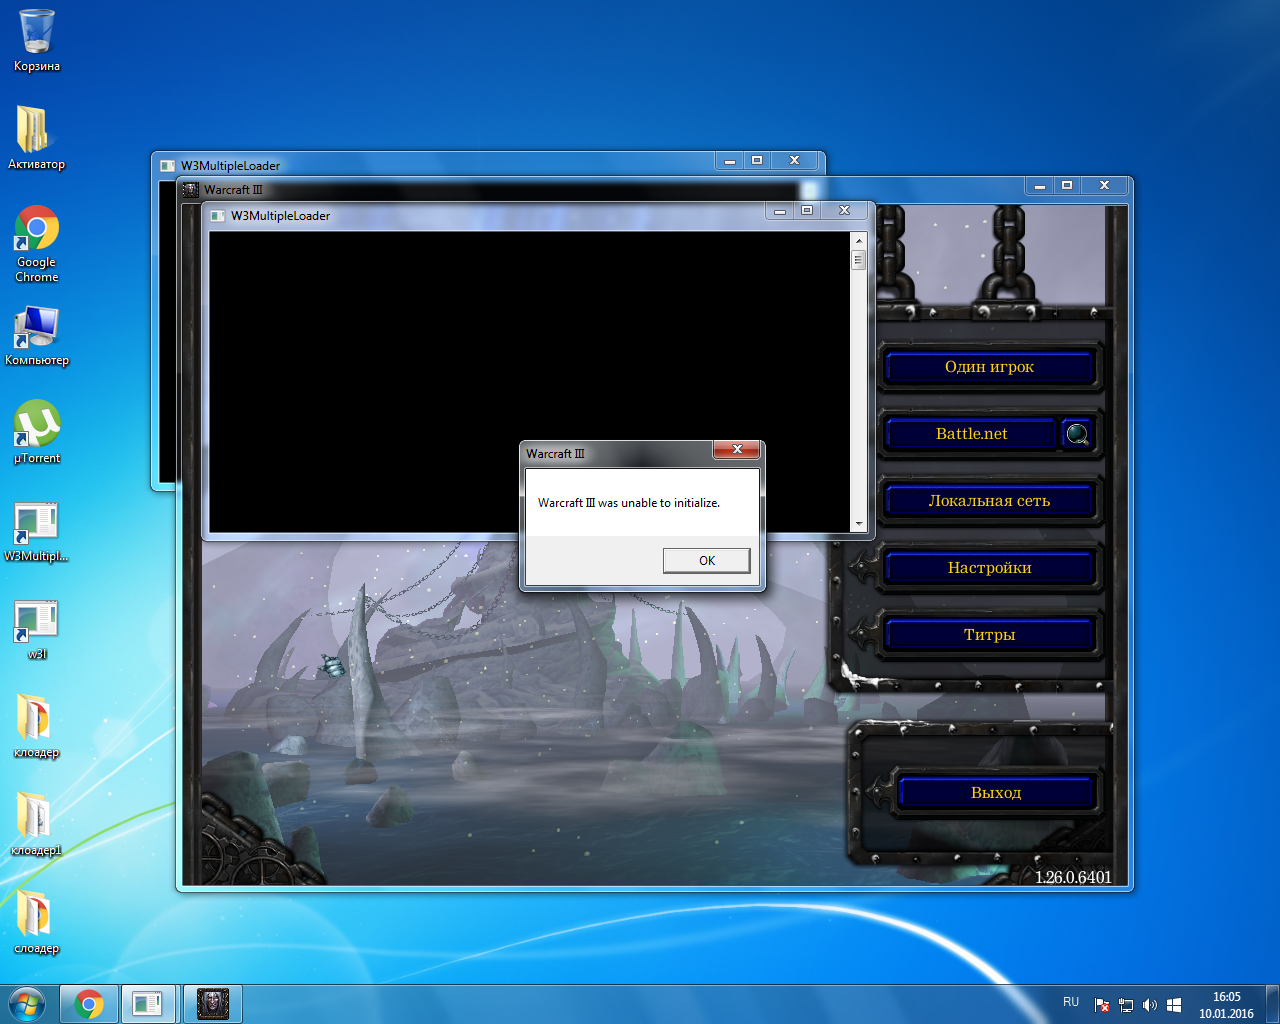Open the taskbar clock showing 16:05
The height and width of the screenshot is (1024, 1280).
(x=1226, y=1005)
